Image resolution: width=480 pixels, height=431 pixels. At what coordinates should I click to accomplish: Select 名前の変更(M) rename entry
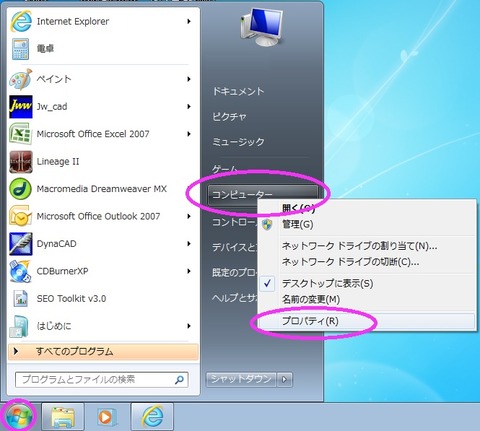pyautogui.click(x=367, y=299)
